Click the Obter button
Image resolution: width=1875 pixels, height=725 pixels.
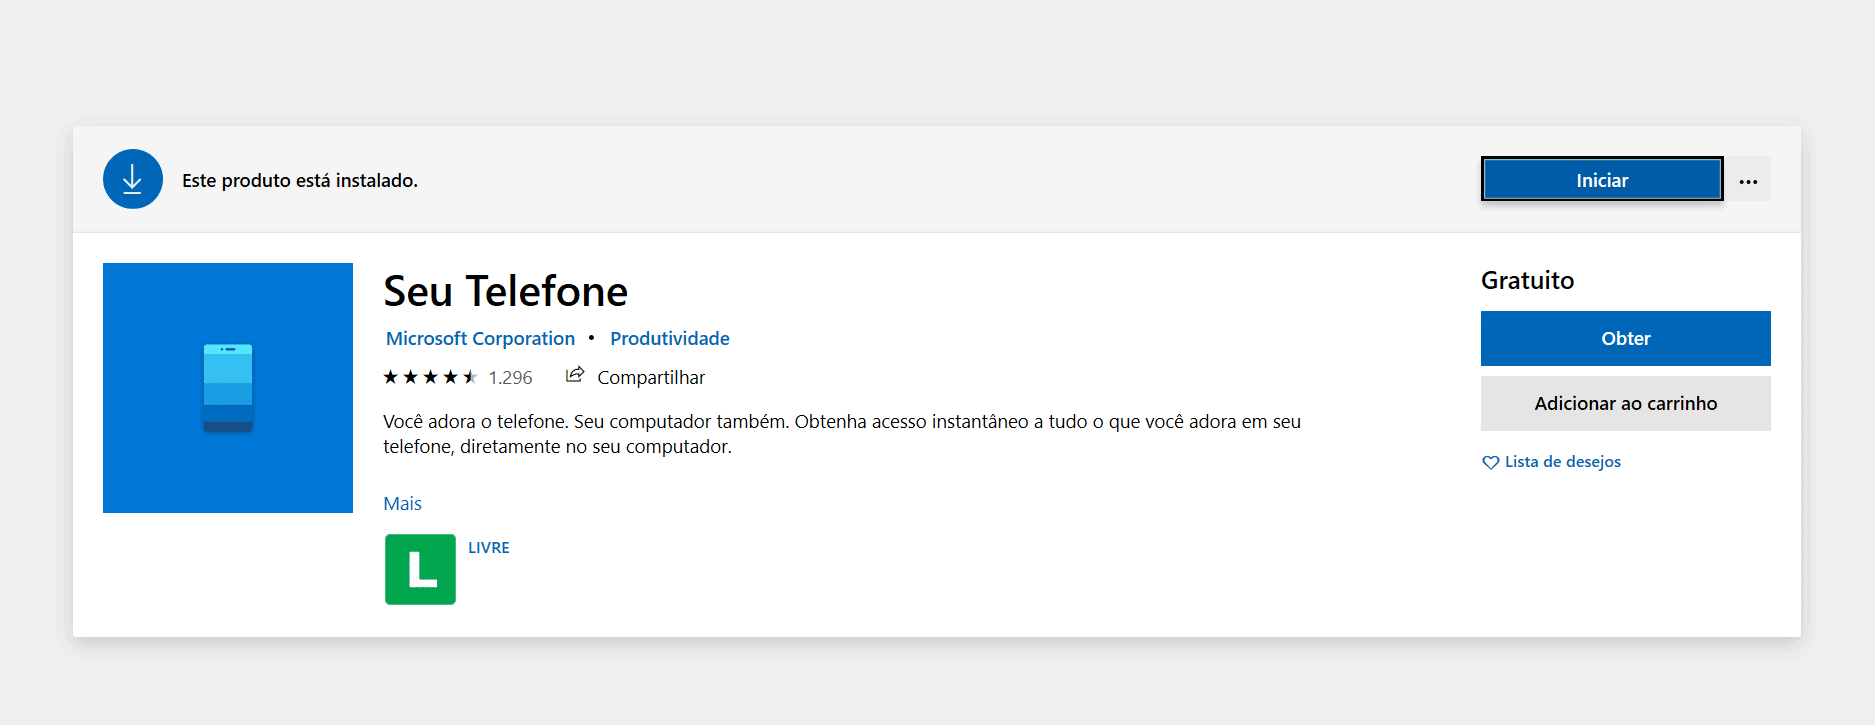tap(1625, 338)
